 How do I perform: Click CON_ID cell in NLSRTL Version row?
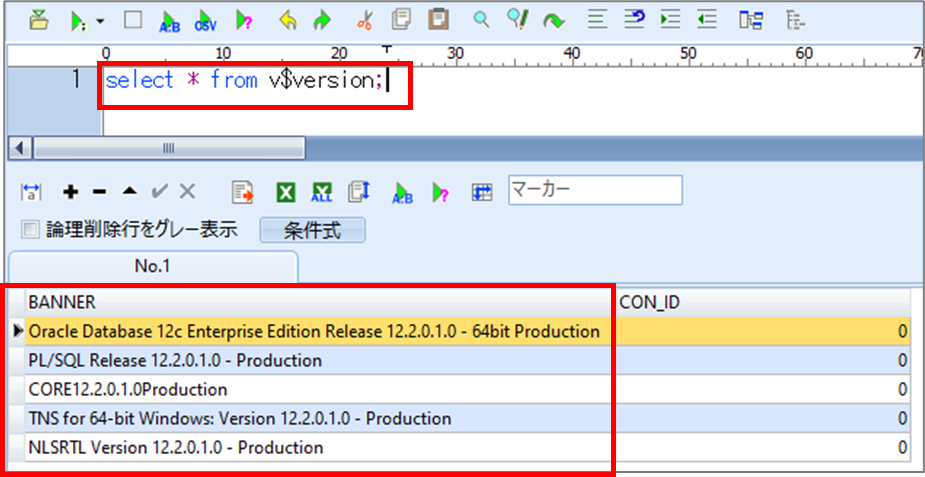(762, 447)
